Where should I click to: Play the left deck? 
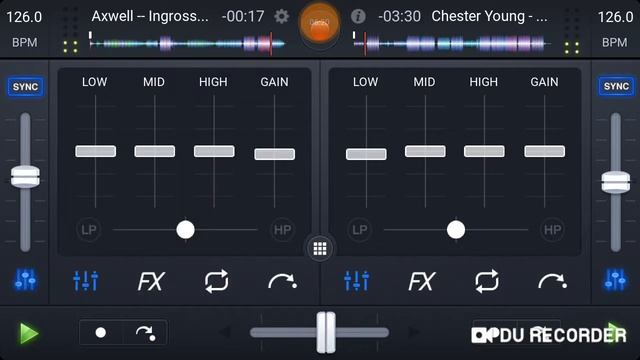click(x=29, y=333)
